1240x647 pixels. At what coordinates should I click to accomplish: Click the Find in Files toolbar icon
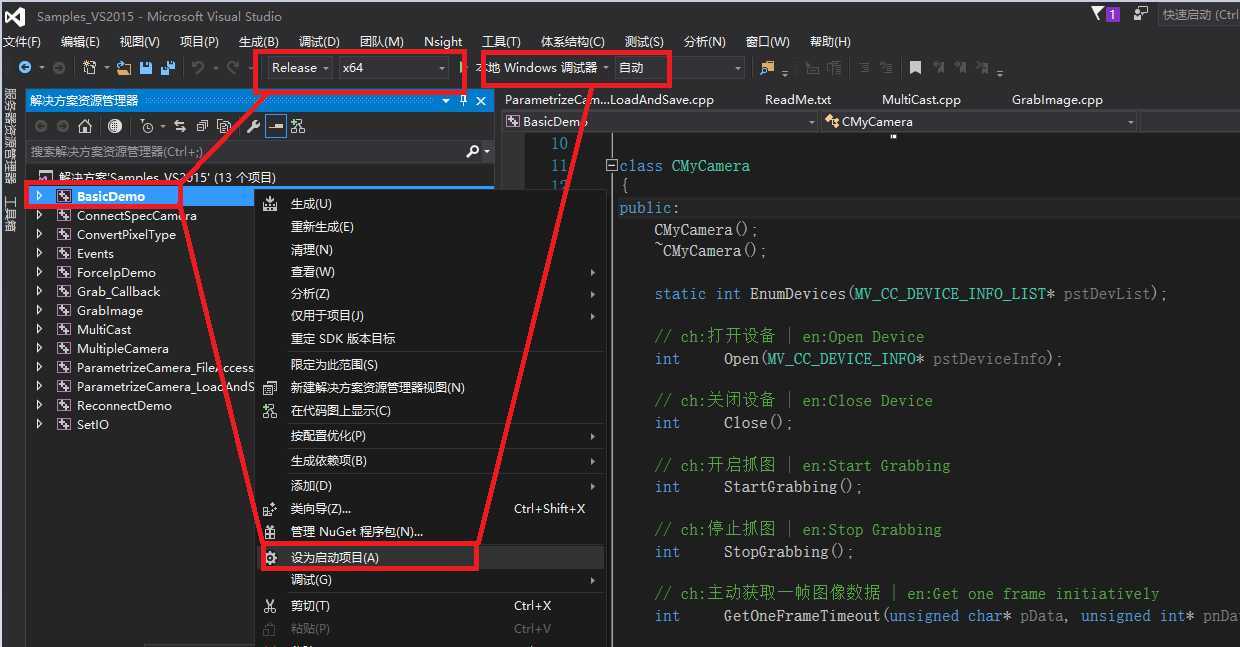(767, 68)
